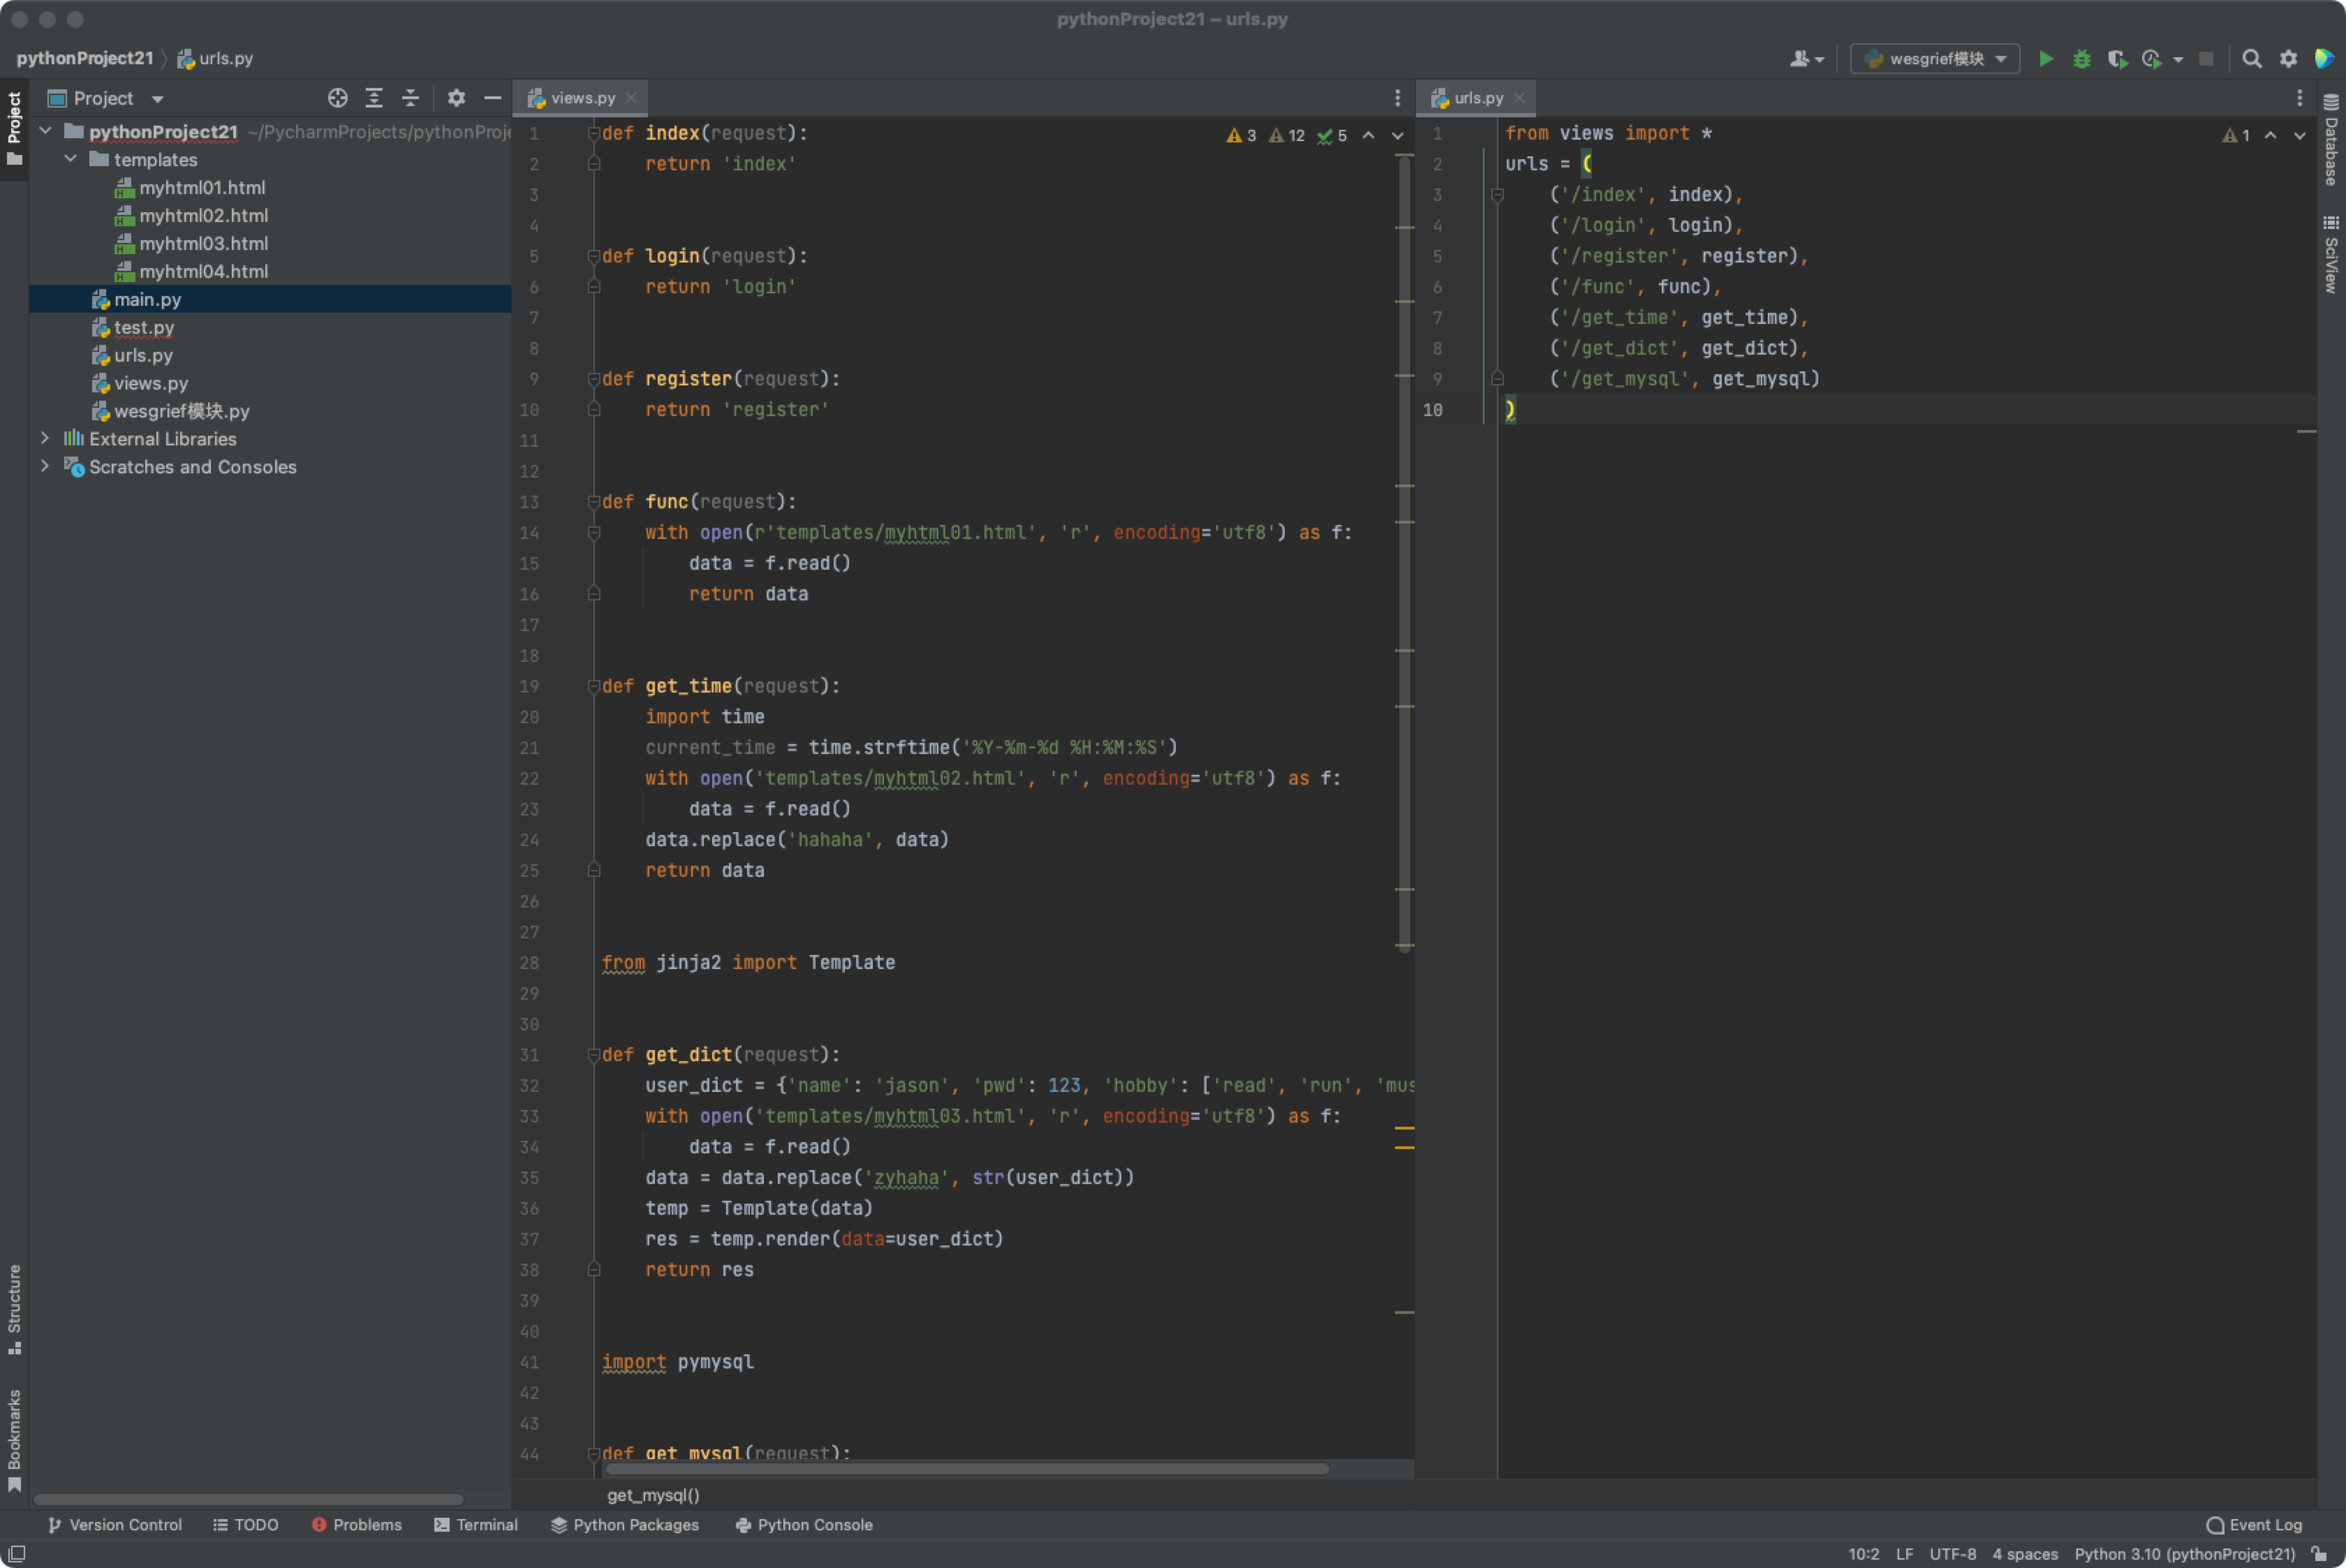This screenshot has height=1568, width=2346.
Task: Open IDE settings gear in top toolbar
Action: (2288, 59)
